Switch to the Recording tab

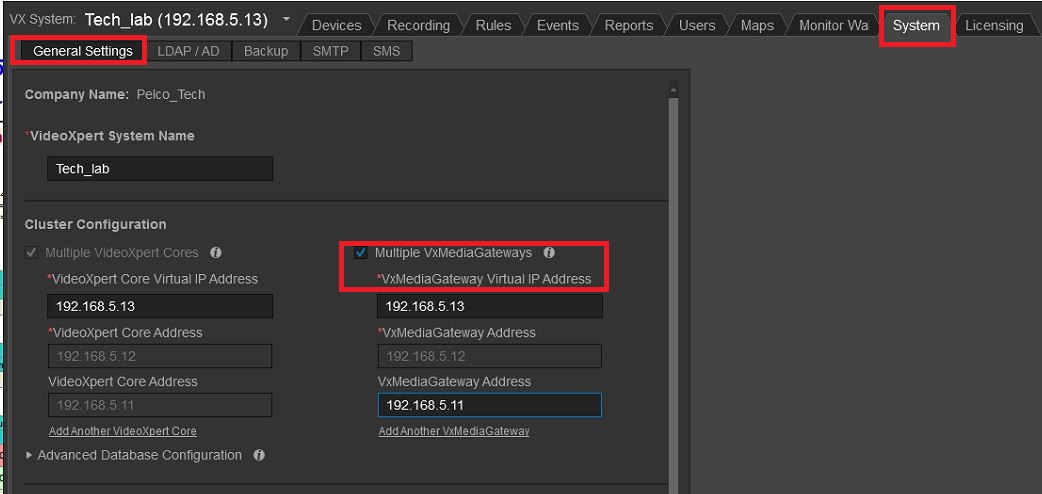tap(418, 25)
